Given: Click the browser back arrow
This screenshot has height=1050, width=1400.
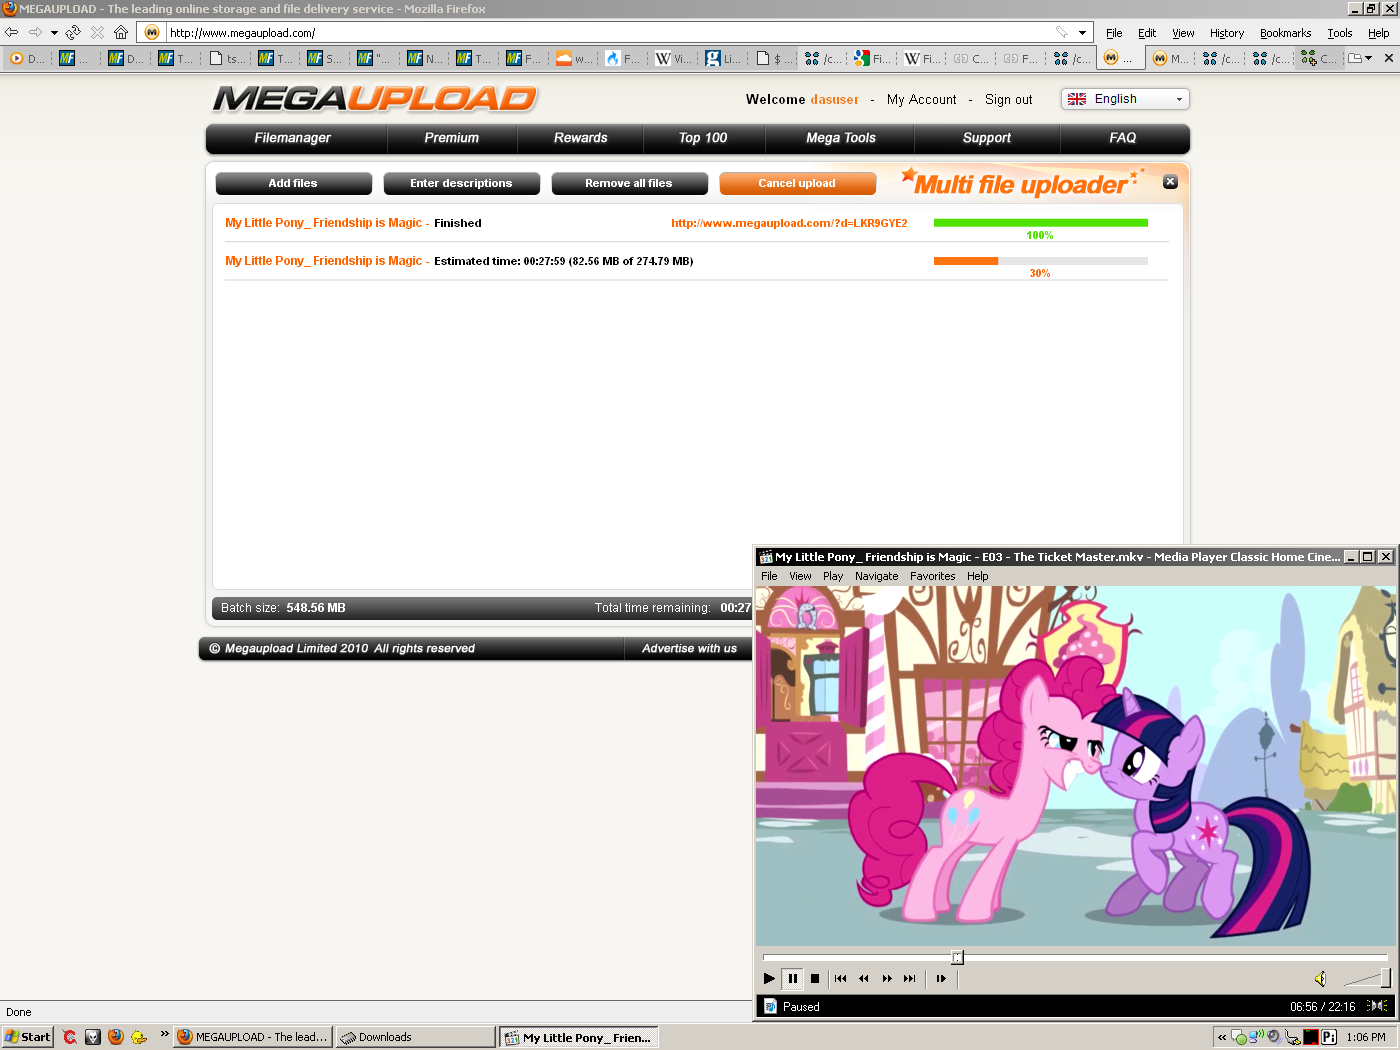Looking at the screenshot, I should (x=12, y=32).
